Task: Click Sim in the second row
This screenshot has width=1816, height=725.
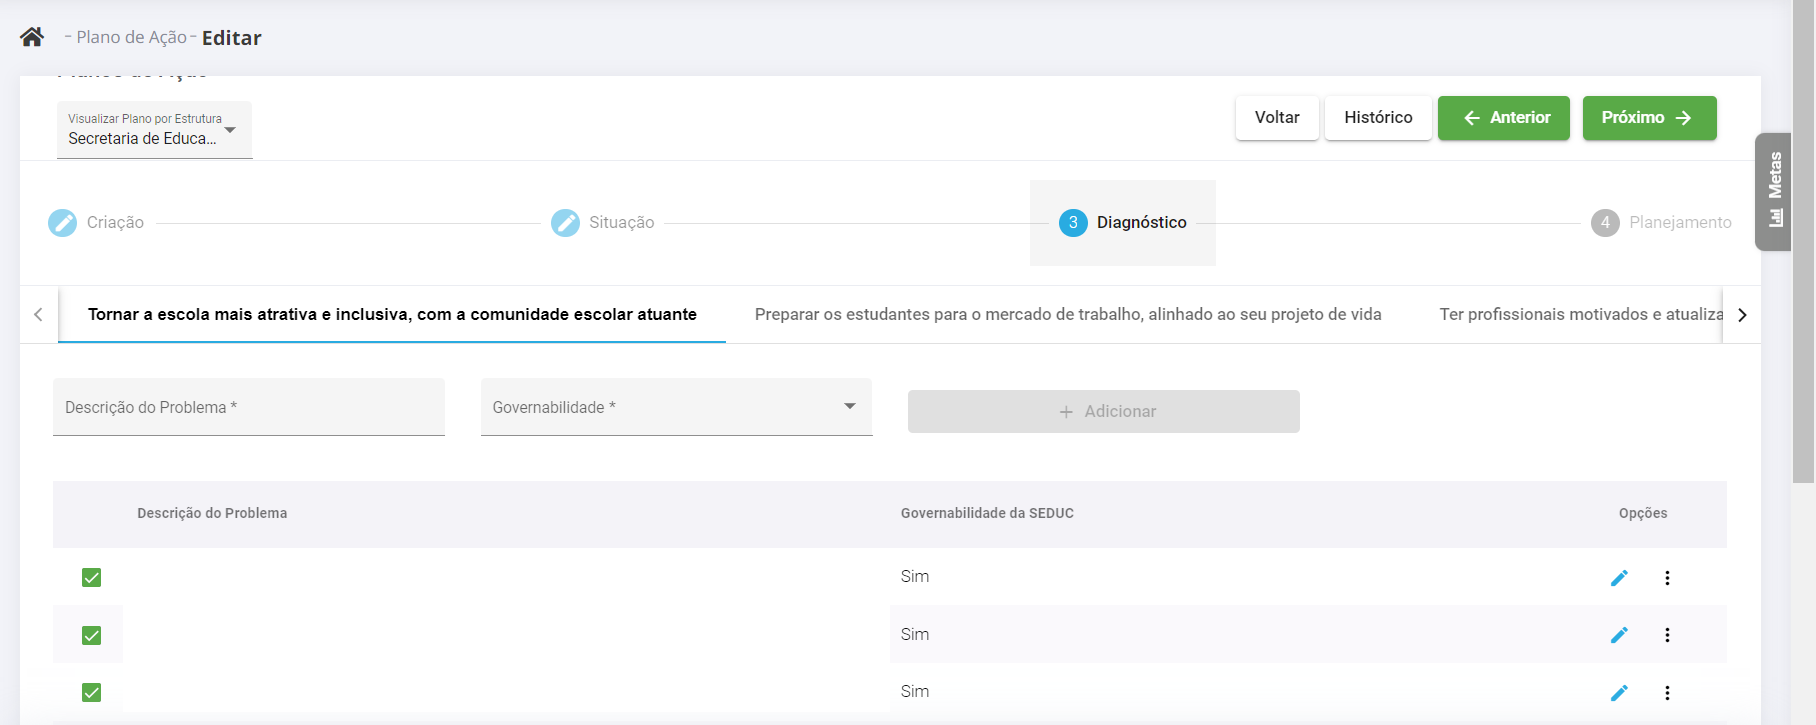Action: (x=915, y=634)
